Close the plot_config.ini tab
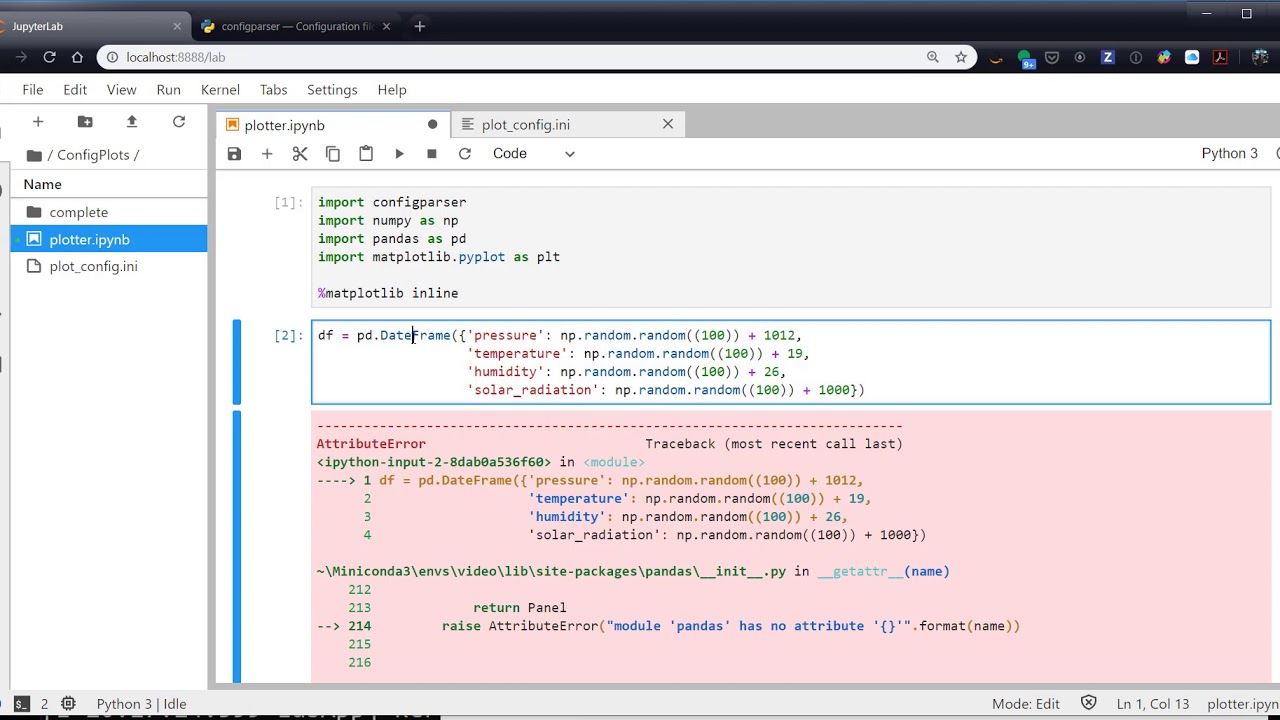Image resolution: width=1280 pixels, height=720 pixels. coord(668,124)
